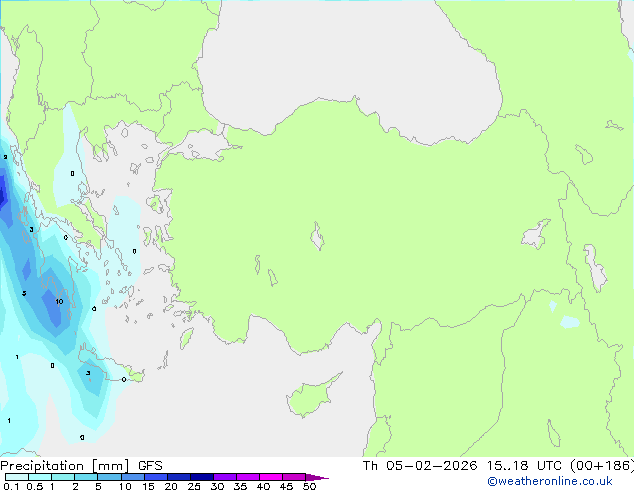This screenshot has width=634, height=490.
Task: Select the 2–5 mm legend swatch
Action: 86,477
